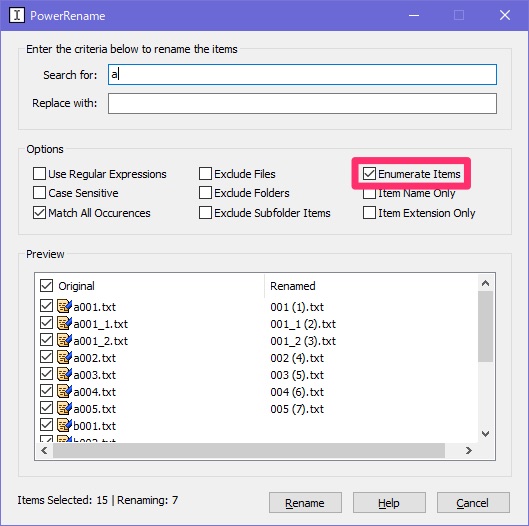Disable the Enumerate Items checkbox
This screenshot has height=526, width=529.
[369, 174]
